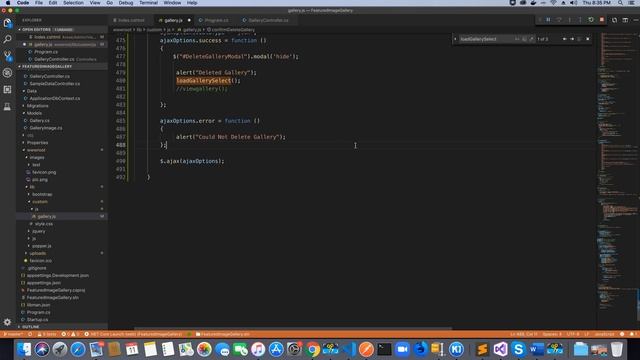This screenshot has width=640, height=360.
Task: Open the Selection menu
Action: pyautogui.click(x=73, y=3)
